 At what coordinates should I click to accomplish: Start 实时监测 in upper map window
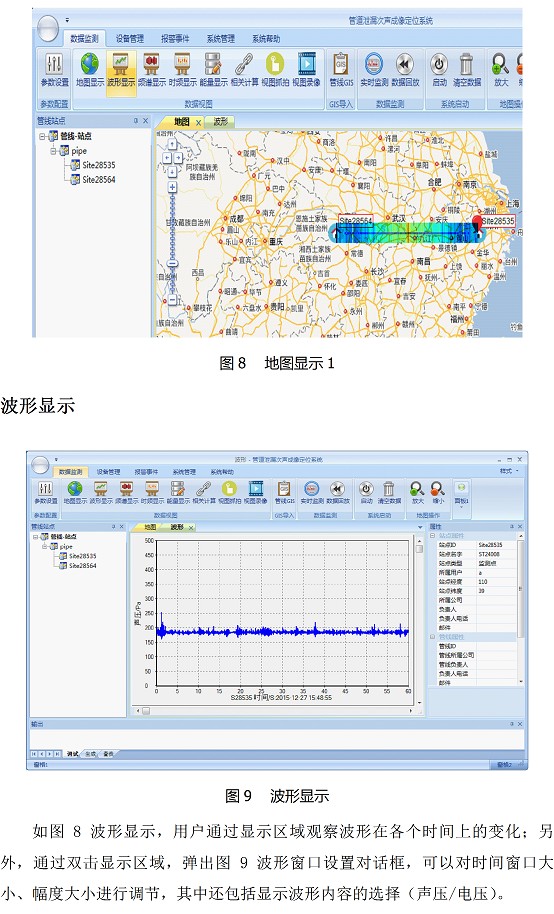[374, 69]
